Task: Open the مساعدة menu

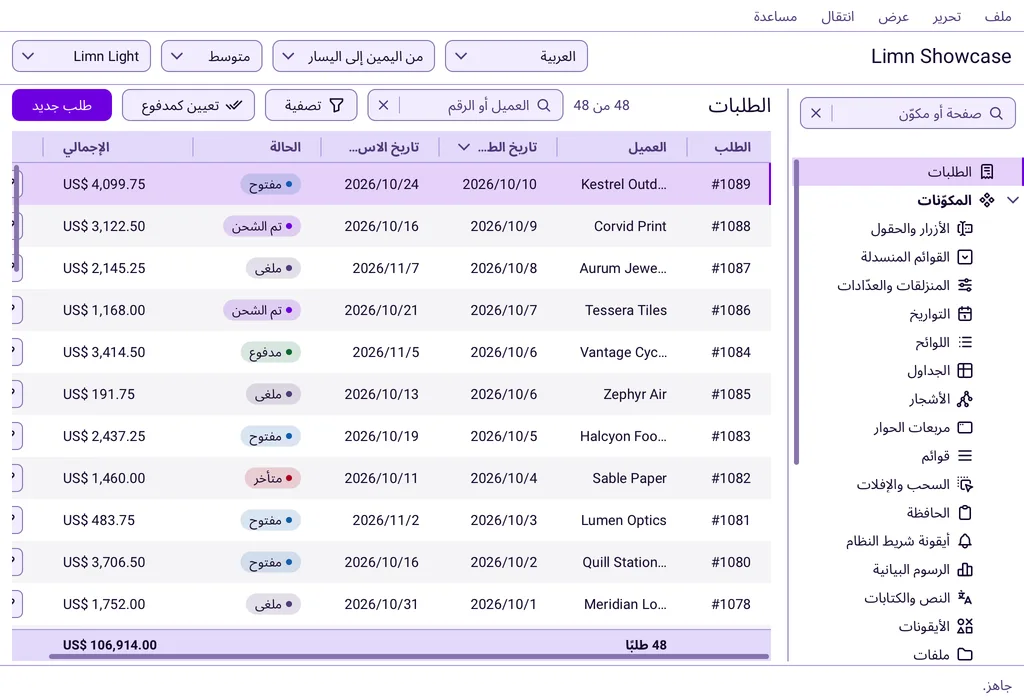Action: point(775,17)
